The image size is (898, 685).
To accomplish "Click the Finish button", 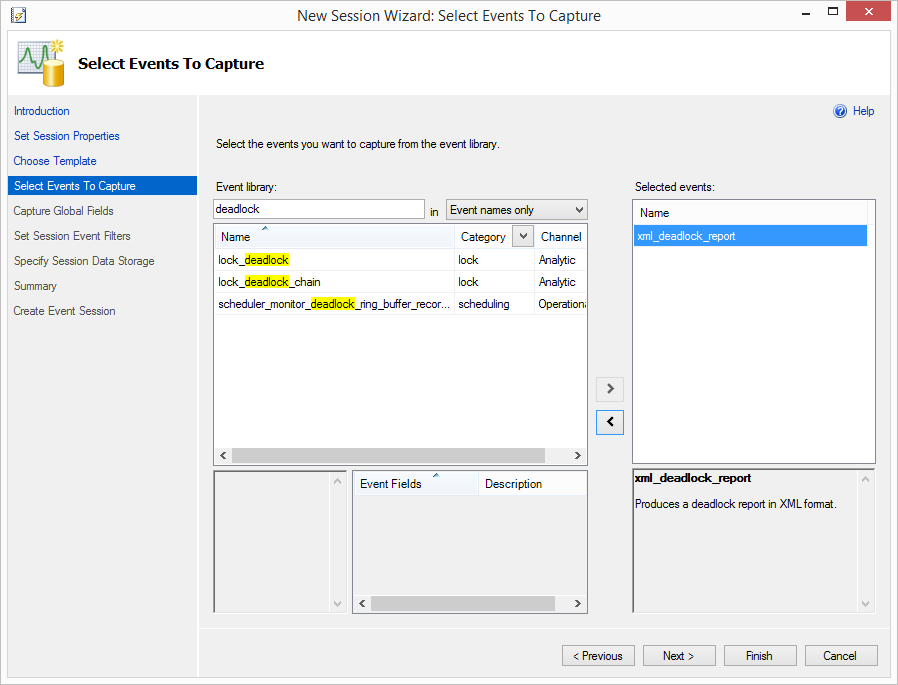I will coord(759,656).
